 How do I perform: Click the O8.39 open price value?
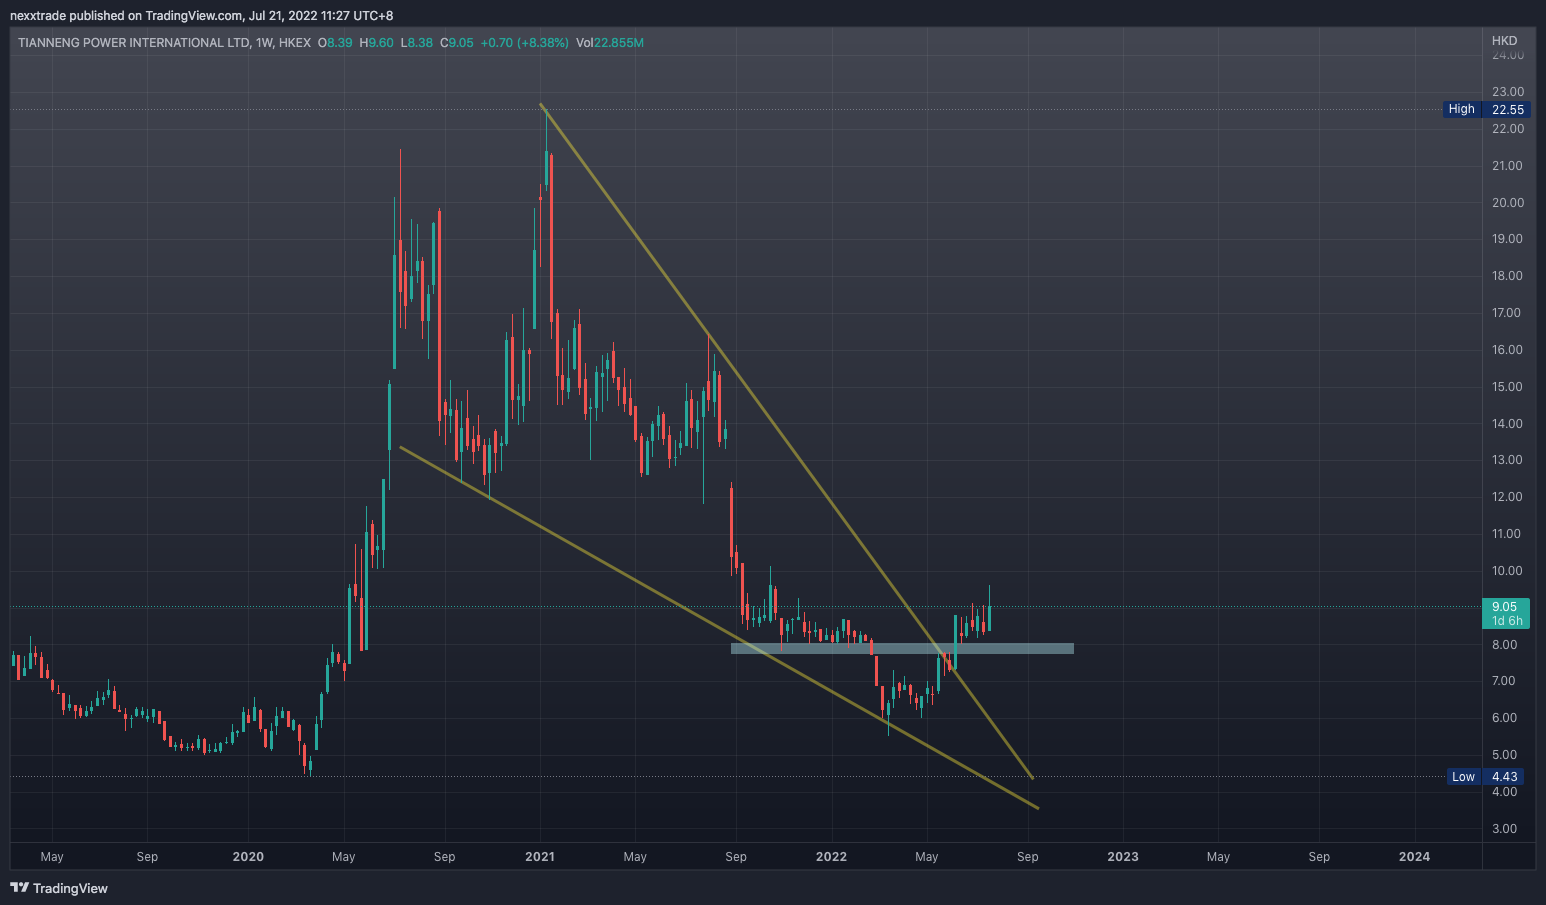point(335,43)
